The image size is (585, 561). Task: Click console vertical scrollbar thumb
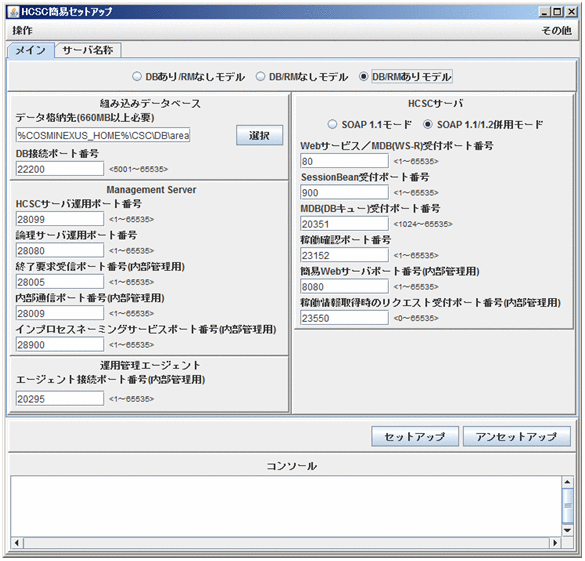click(567, 506)
